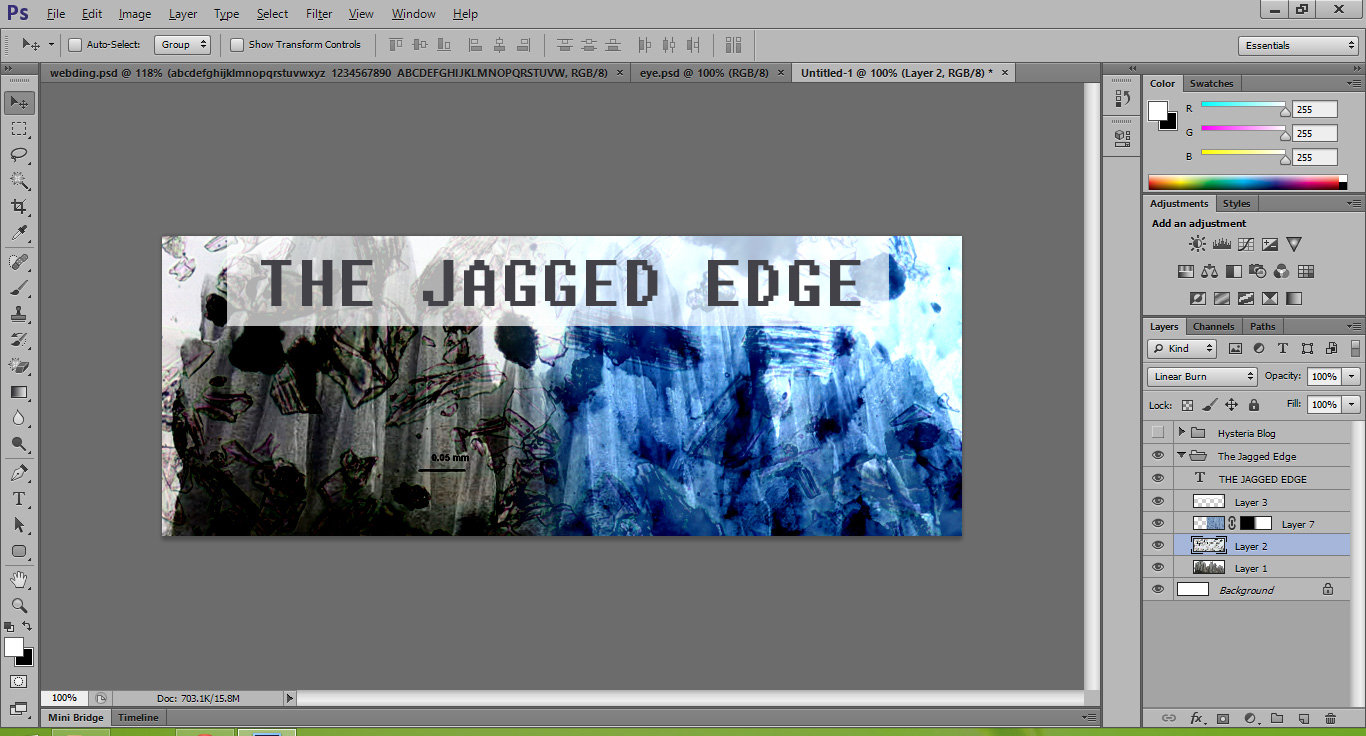Click the Layer 1 thumbnail
The image size is (1366, 736).
tap(1209, 568)
